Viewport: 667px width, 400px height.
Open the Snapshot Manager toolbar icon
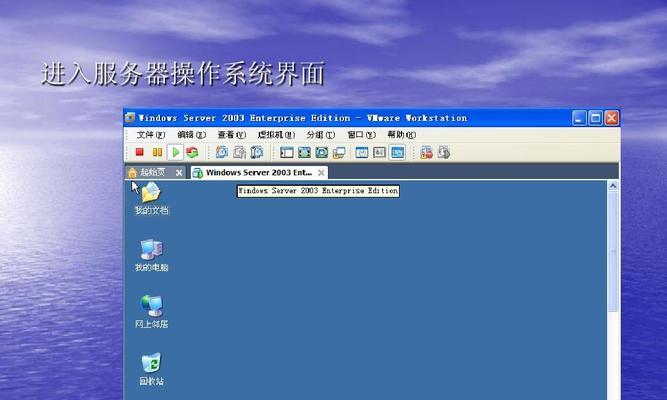(257, 152)
